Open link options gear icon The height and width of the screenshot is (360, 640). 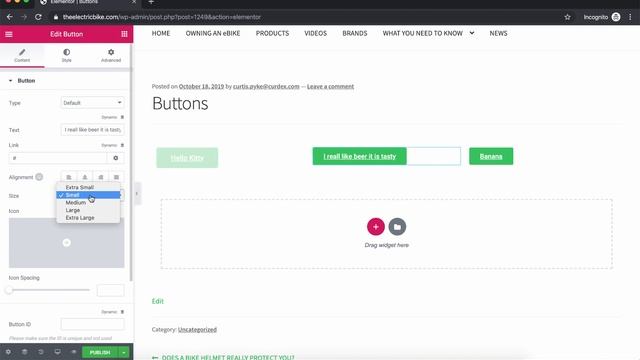(x=116, y=158)
